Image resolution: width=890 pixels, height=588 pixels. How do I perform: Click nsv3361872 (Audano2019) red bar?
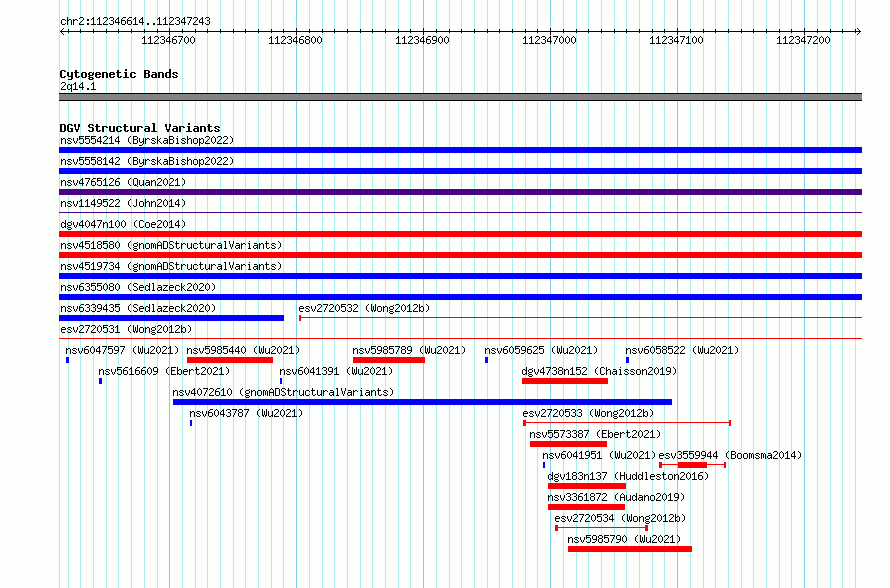coord(586,507)
